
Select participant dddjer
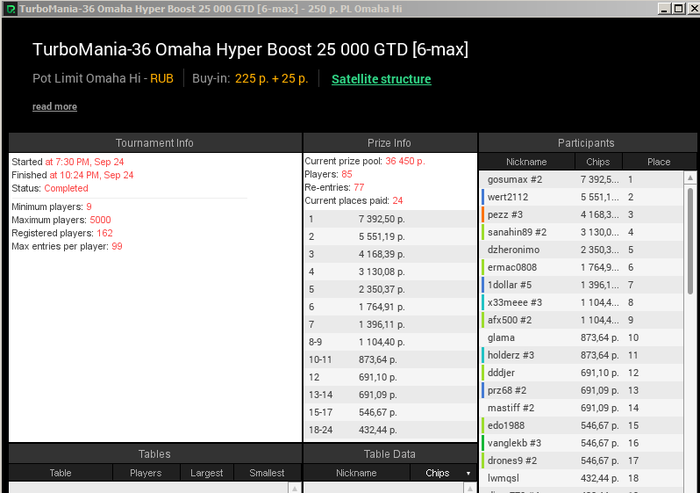tap(581, 373)
